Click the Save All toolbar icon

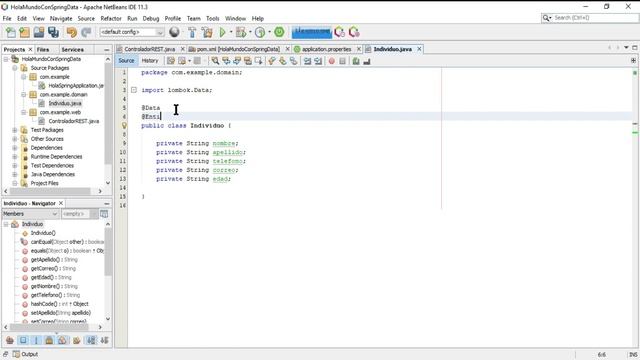click(x=53, y=32)
